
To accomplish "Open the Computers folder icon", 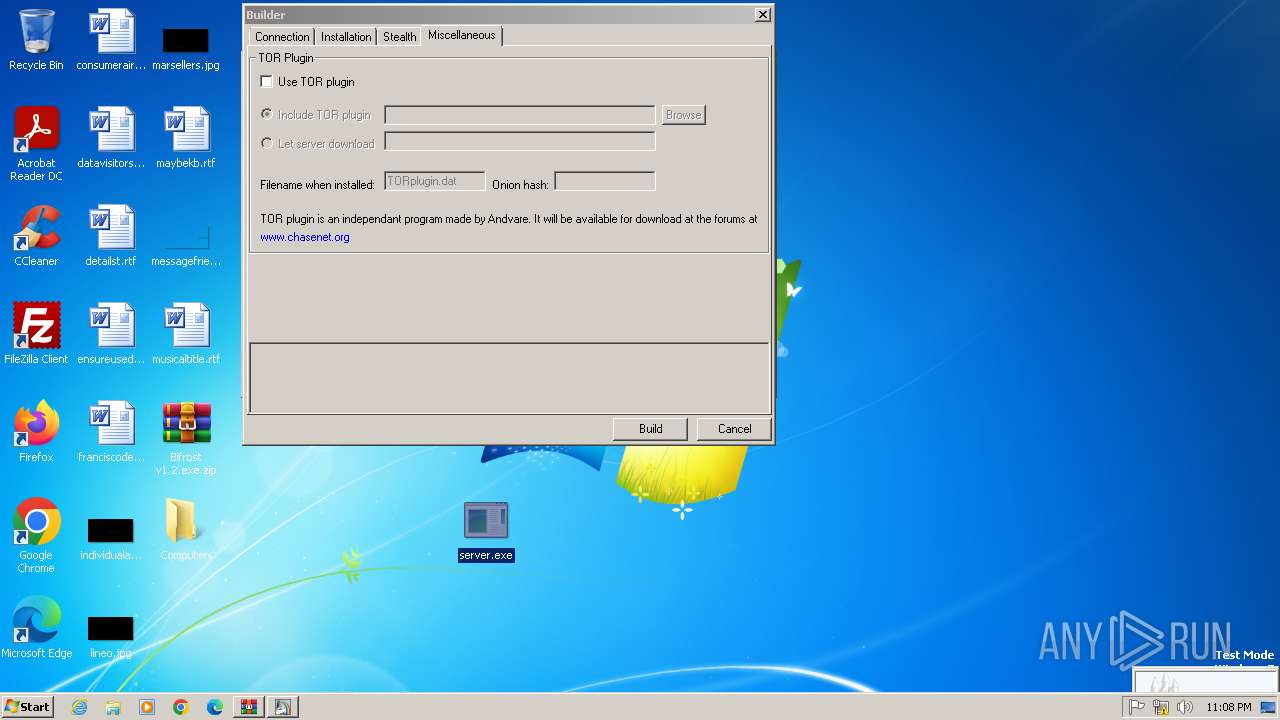I will point(186,530).
